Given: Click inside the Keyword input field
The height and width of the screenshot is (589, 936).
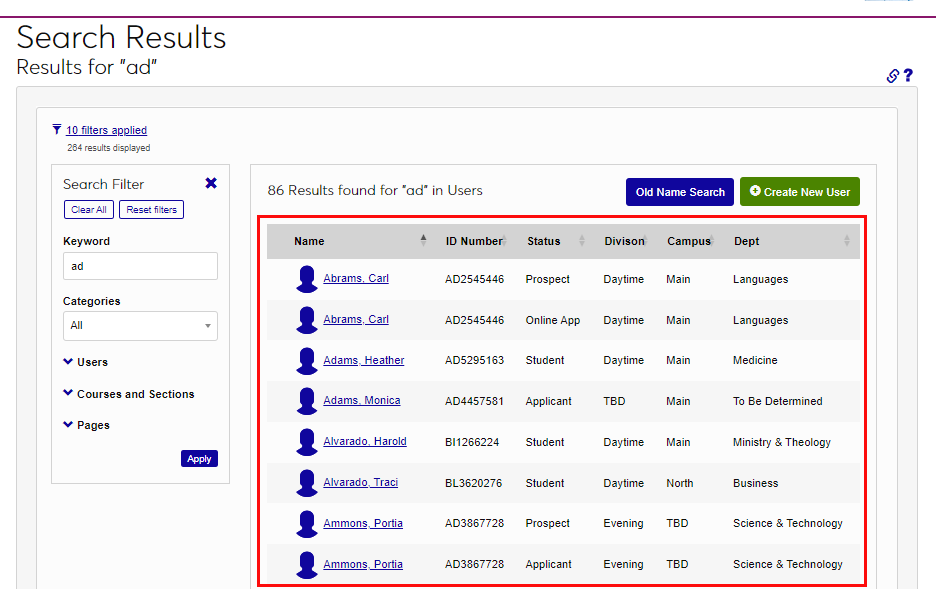Looking at the screenshot, I should coord(140,266).
